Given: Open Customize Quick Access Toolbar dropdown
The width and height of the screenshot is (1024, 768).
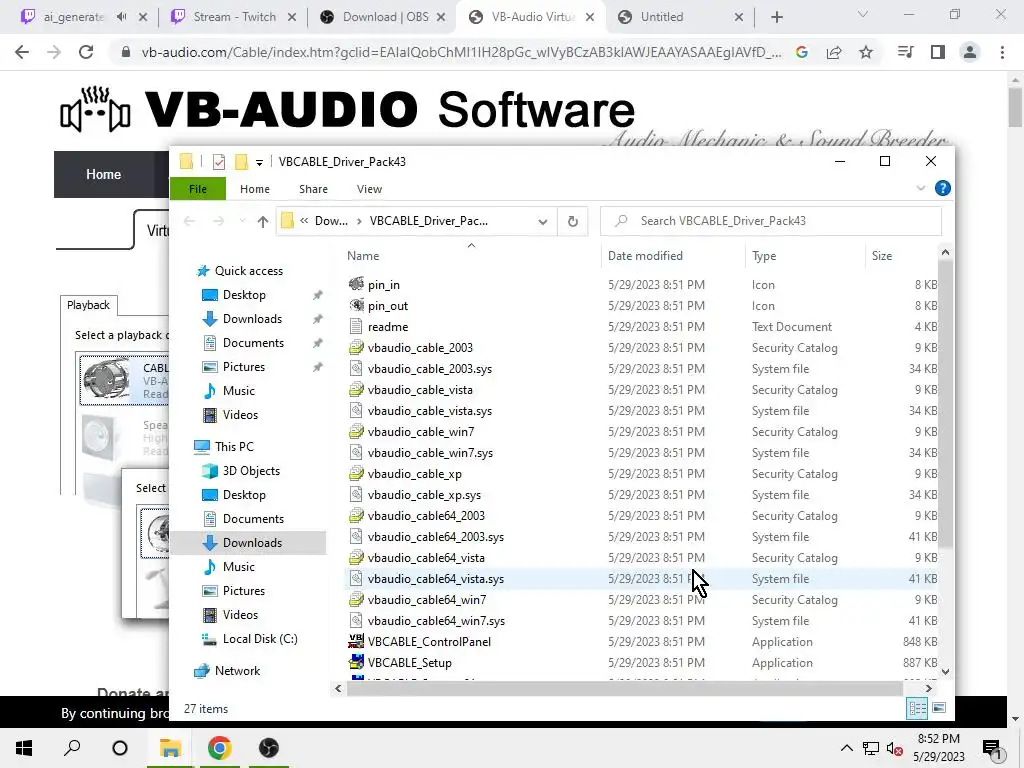Looking at the screenshot, I should pos(259,162).
